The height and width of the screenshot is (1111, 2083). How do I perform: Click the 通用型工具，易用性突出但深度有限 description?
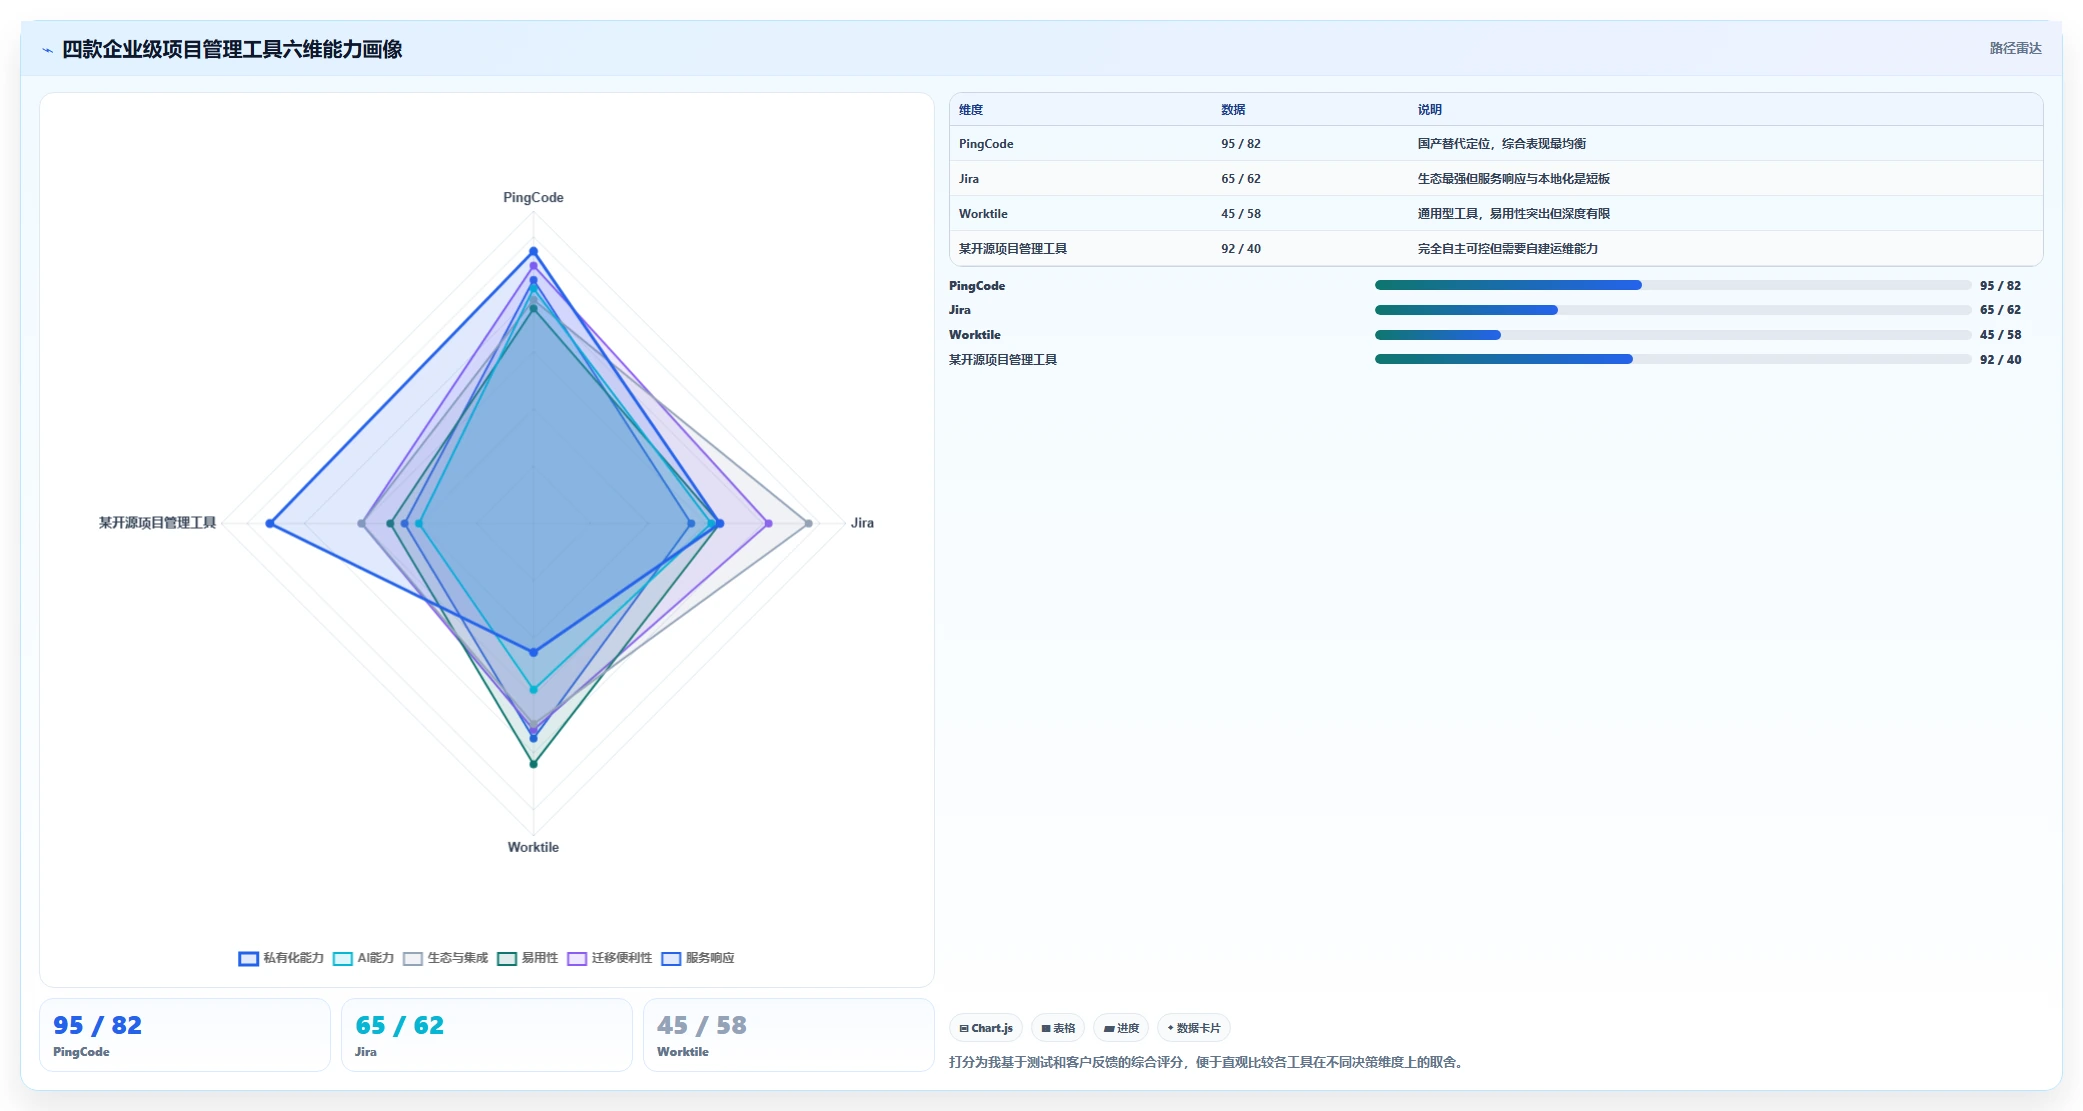pos(1514,214)
